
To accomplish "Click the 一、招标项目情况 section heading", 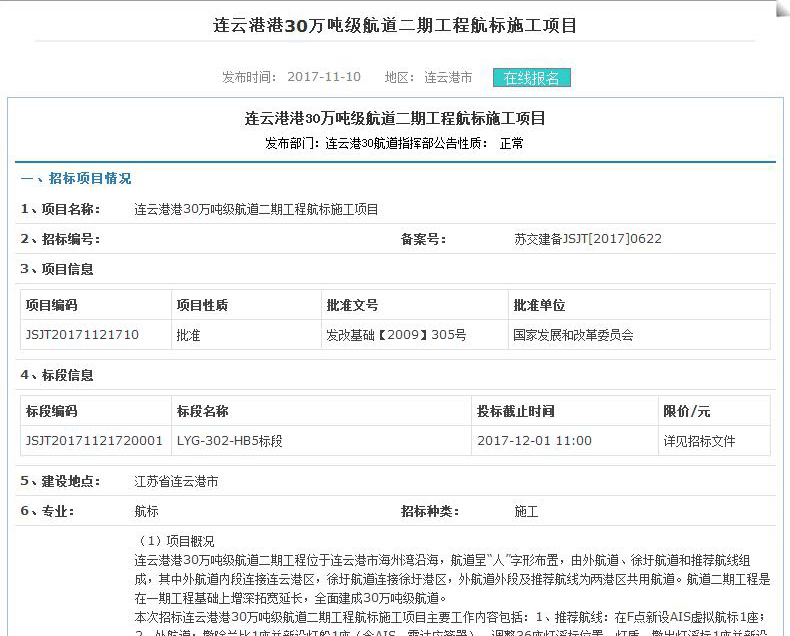I will click(x=76, y=179).
